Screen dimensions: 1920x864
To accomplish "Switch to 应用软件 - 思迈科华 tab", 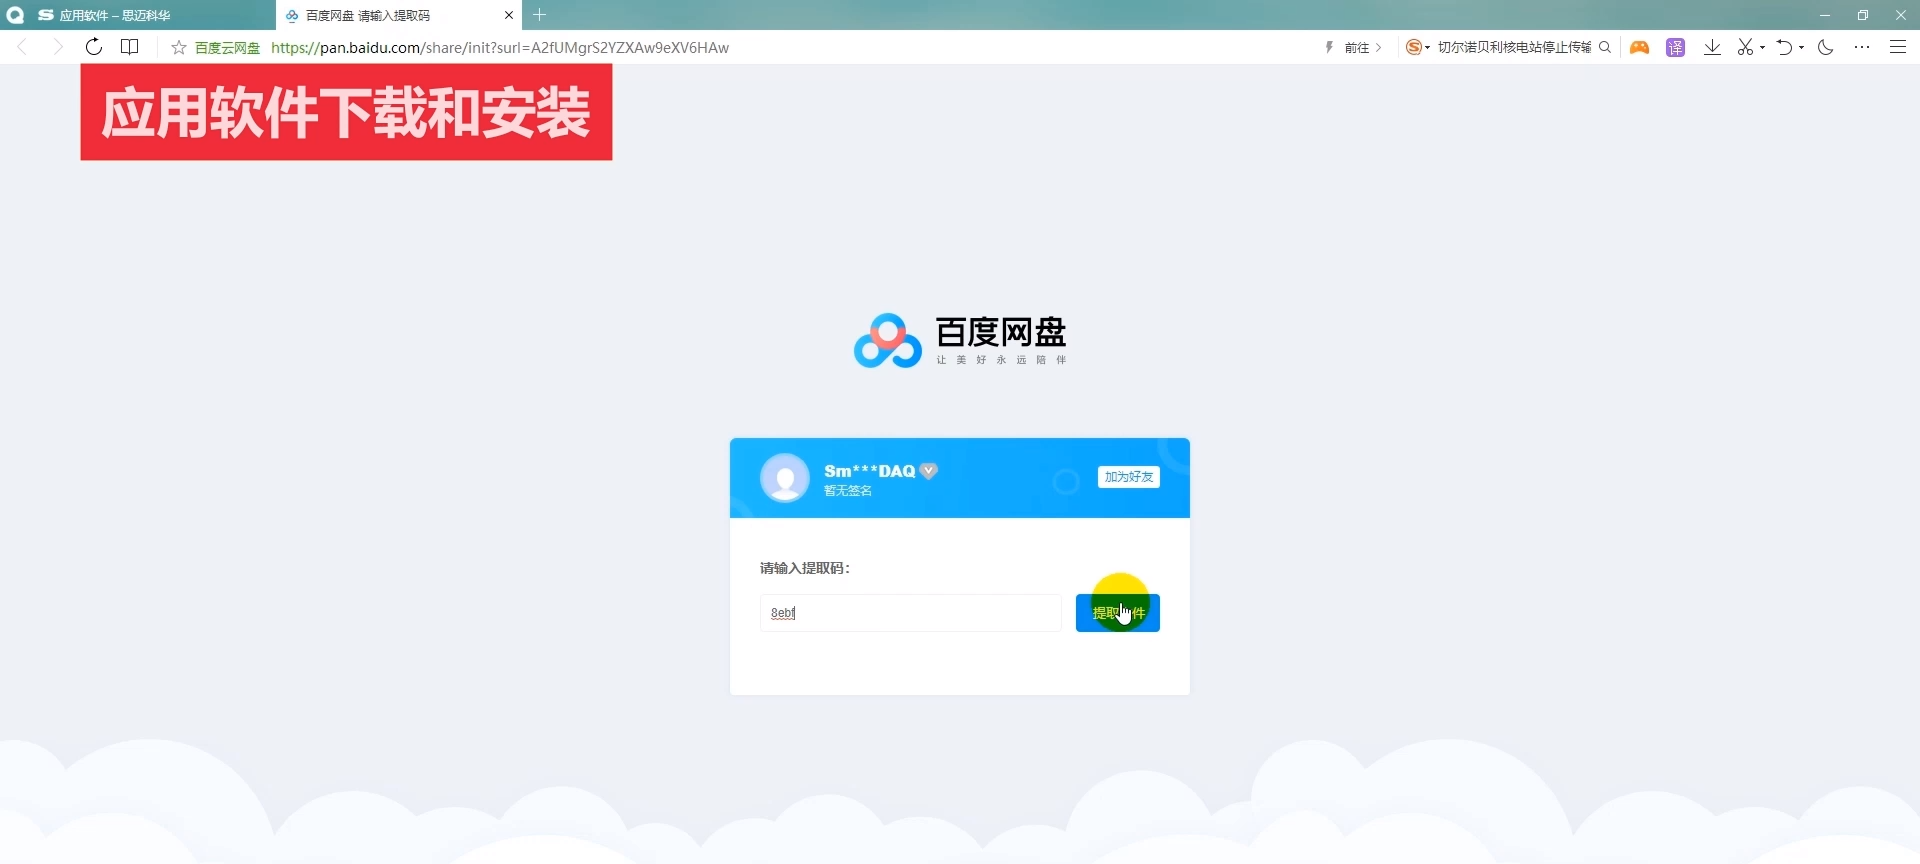I will coord(150,15).
